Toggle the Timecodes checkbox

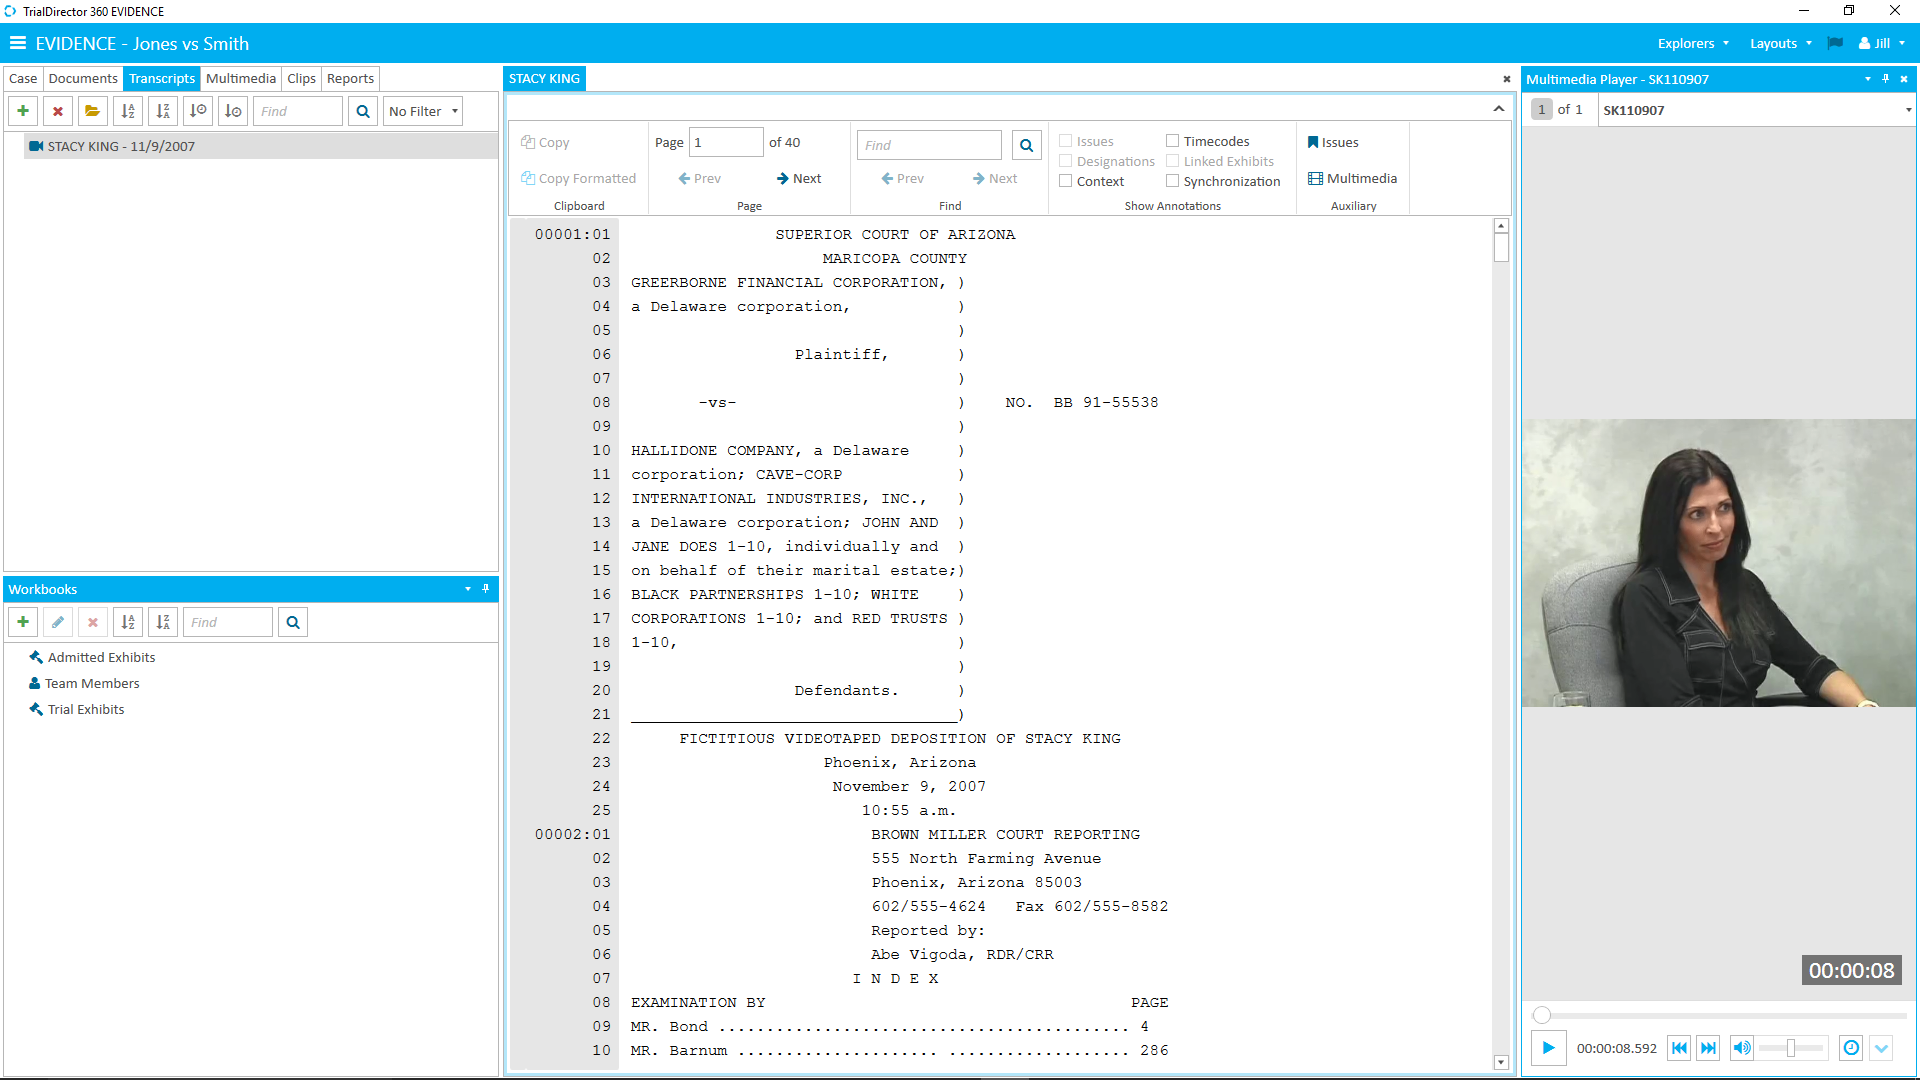[1173, 141]
